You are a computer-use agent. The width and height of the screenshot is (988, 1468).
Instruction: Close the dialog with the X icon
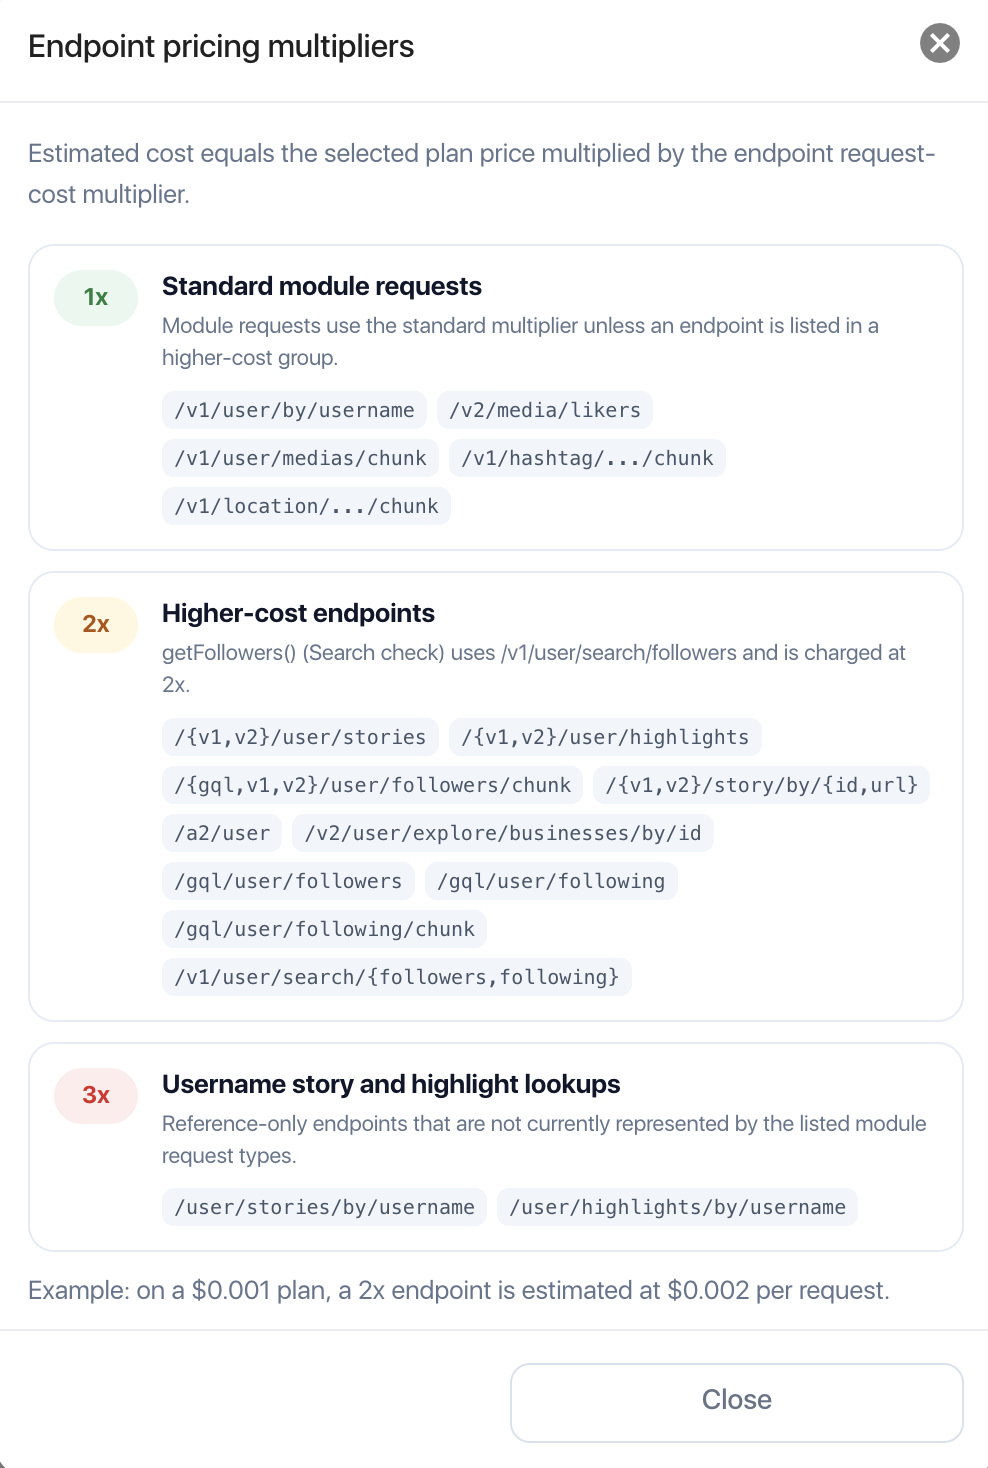click(x=940, y=43)
